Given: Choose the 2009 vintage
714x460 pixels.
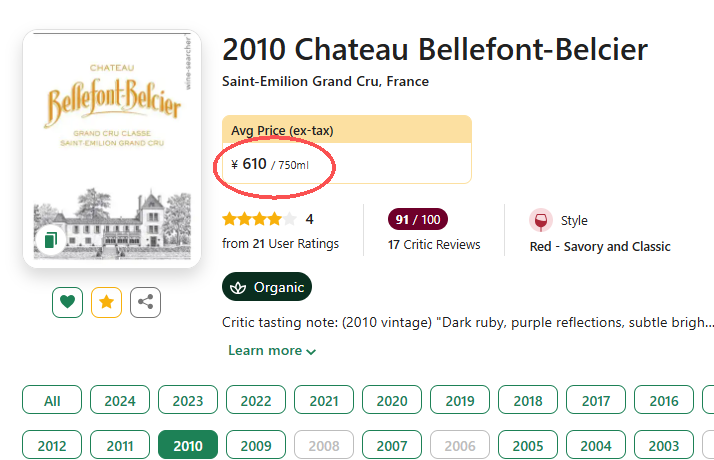Looking at the screenshot, I should 256,445.
